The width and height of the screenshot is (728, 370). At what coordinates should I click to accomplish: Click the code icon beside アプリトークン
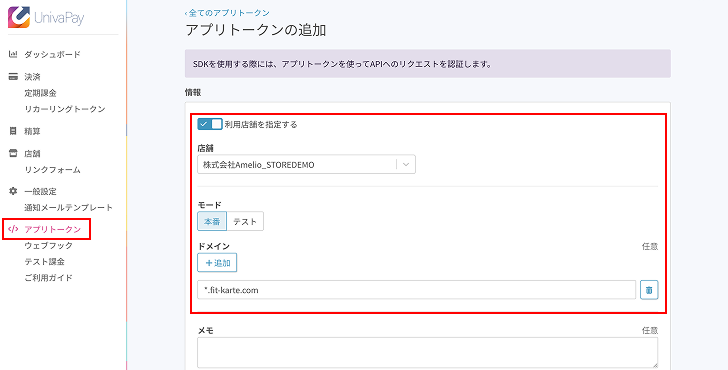(13, 229)
